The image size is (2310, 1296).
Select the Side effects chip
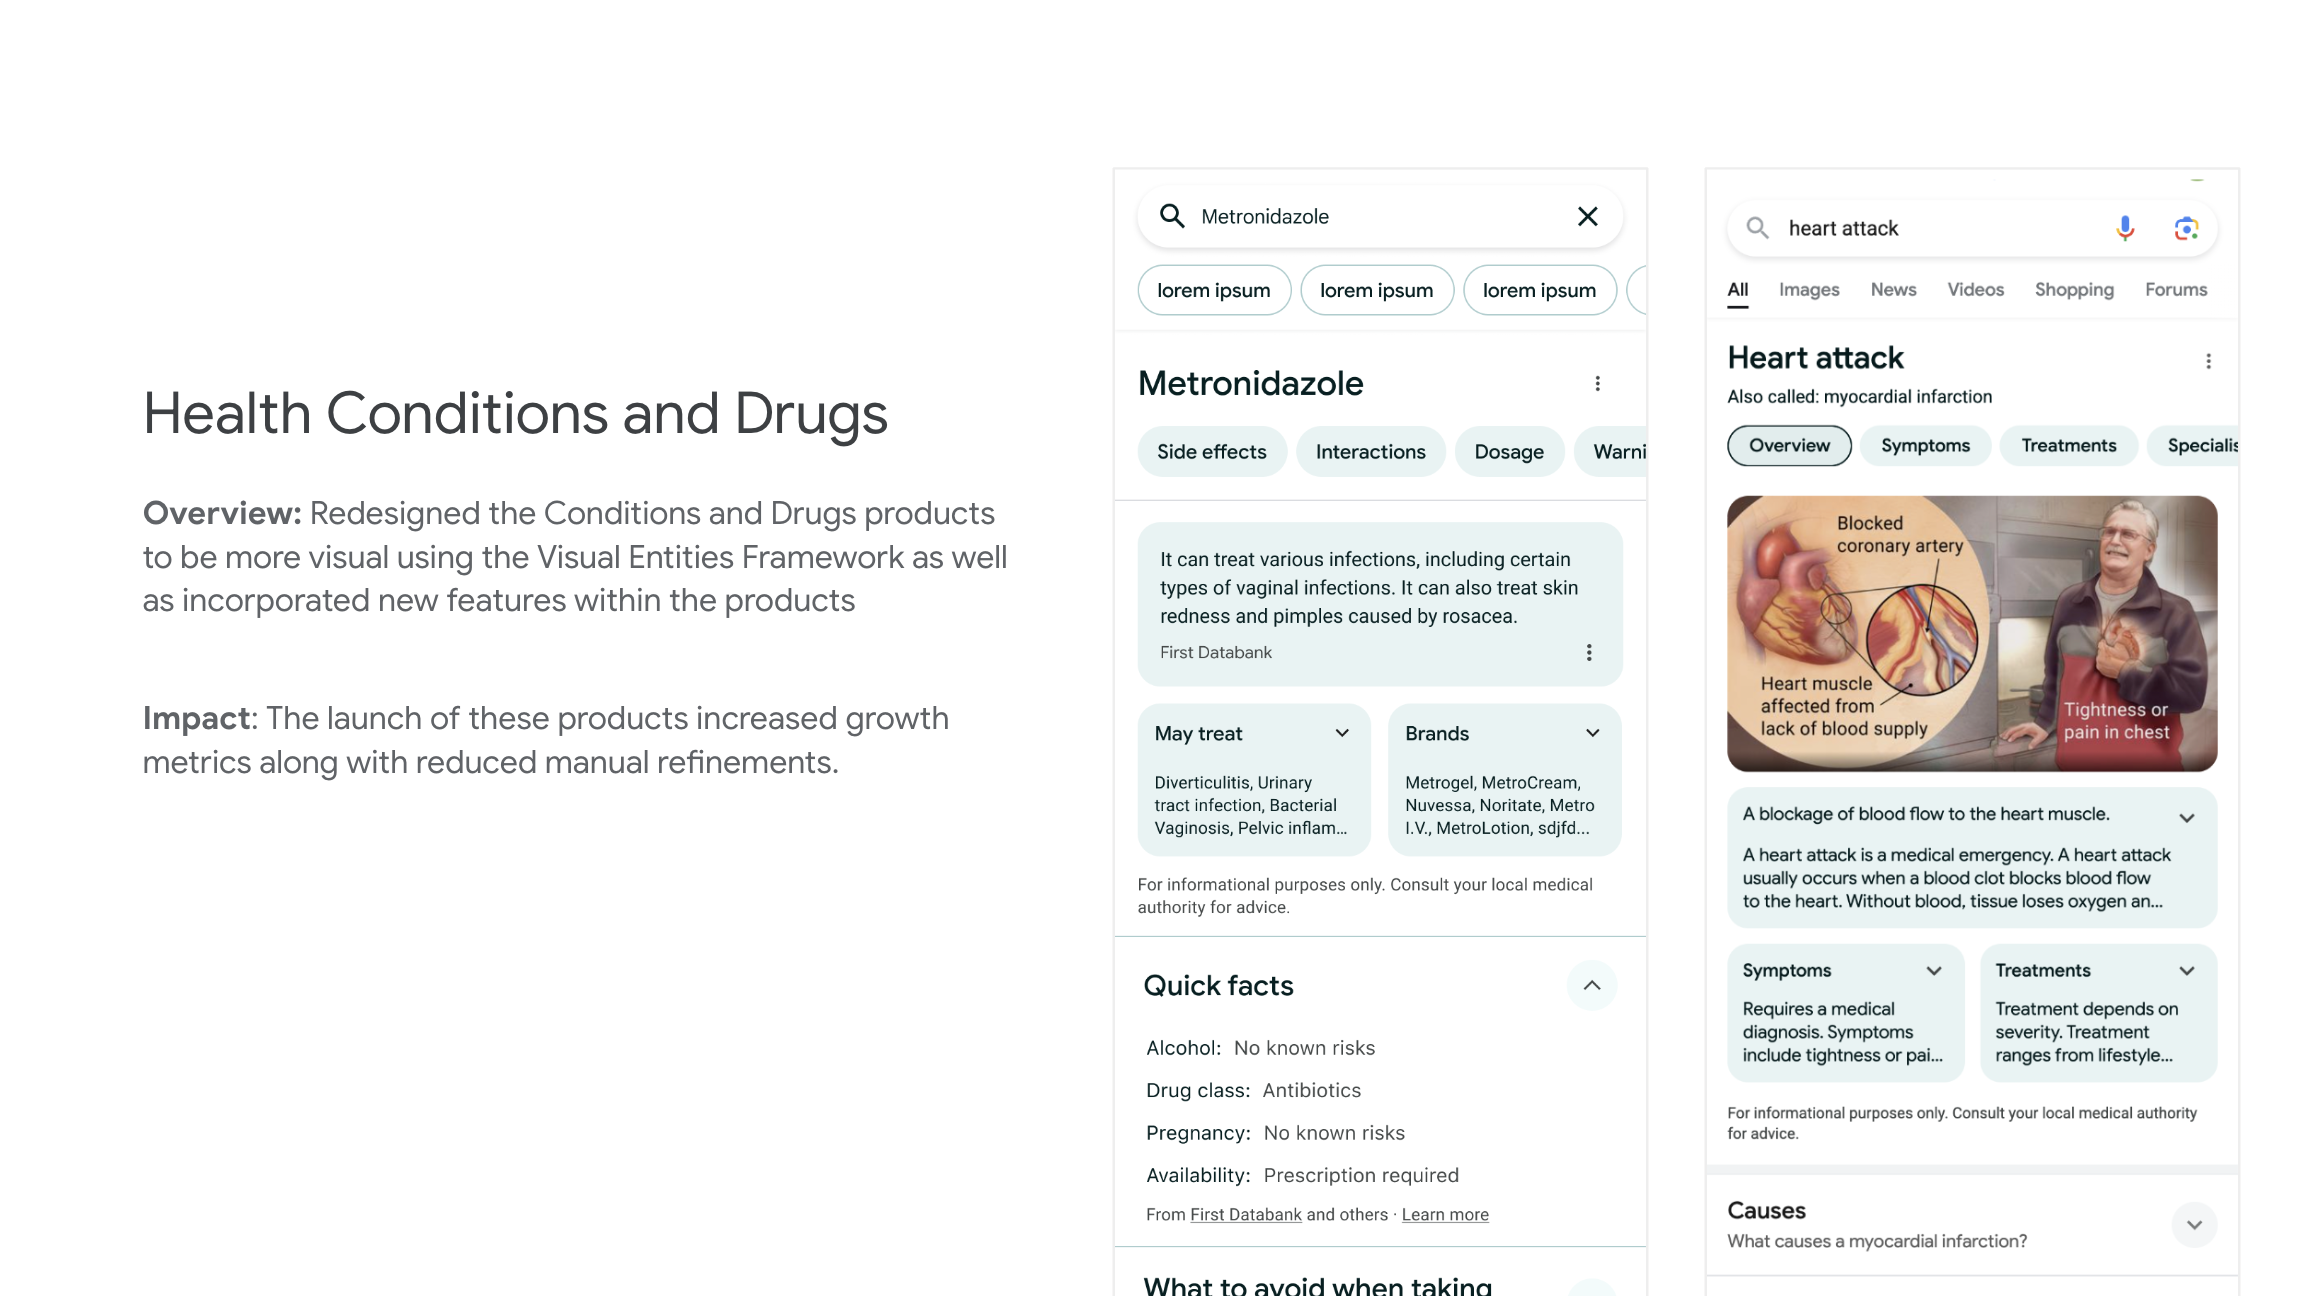pyautogui.click(x=1211, y=452)
